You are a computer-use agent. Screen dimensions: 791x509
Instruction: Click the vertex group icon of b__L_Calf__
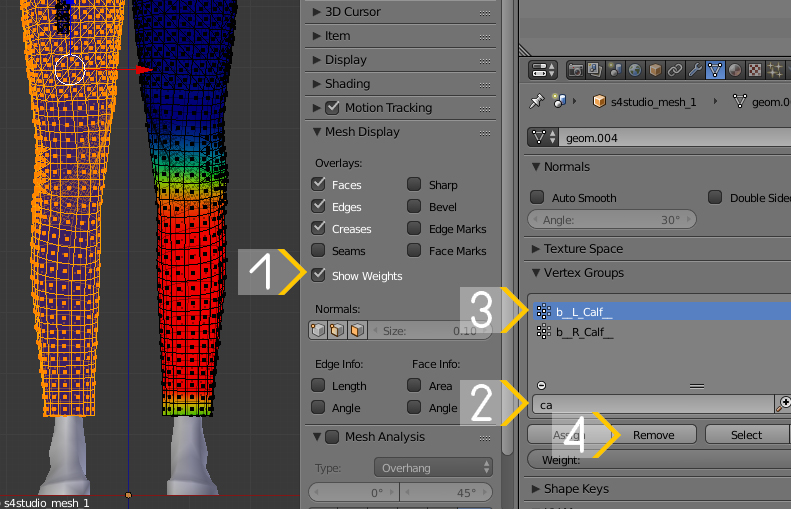pos(544,312)
